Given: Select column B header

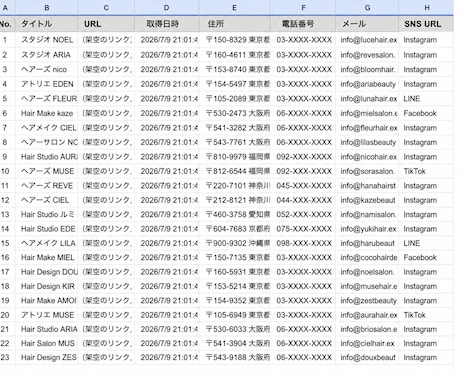Looking at the screenshot, I should (x=47, y=7).
